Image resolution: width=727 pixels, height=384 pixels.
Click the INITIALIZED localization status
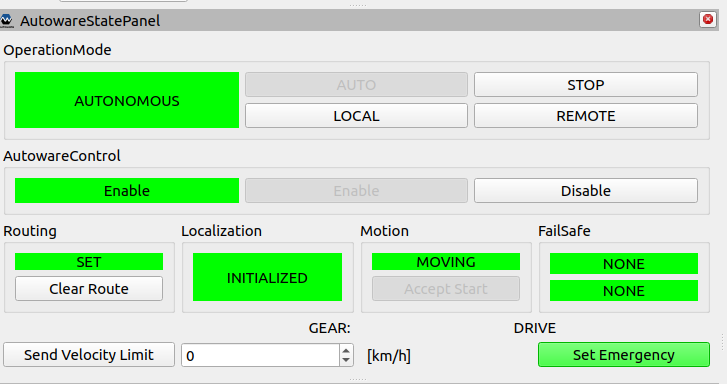(x=268, y=277)
